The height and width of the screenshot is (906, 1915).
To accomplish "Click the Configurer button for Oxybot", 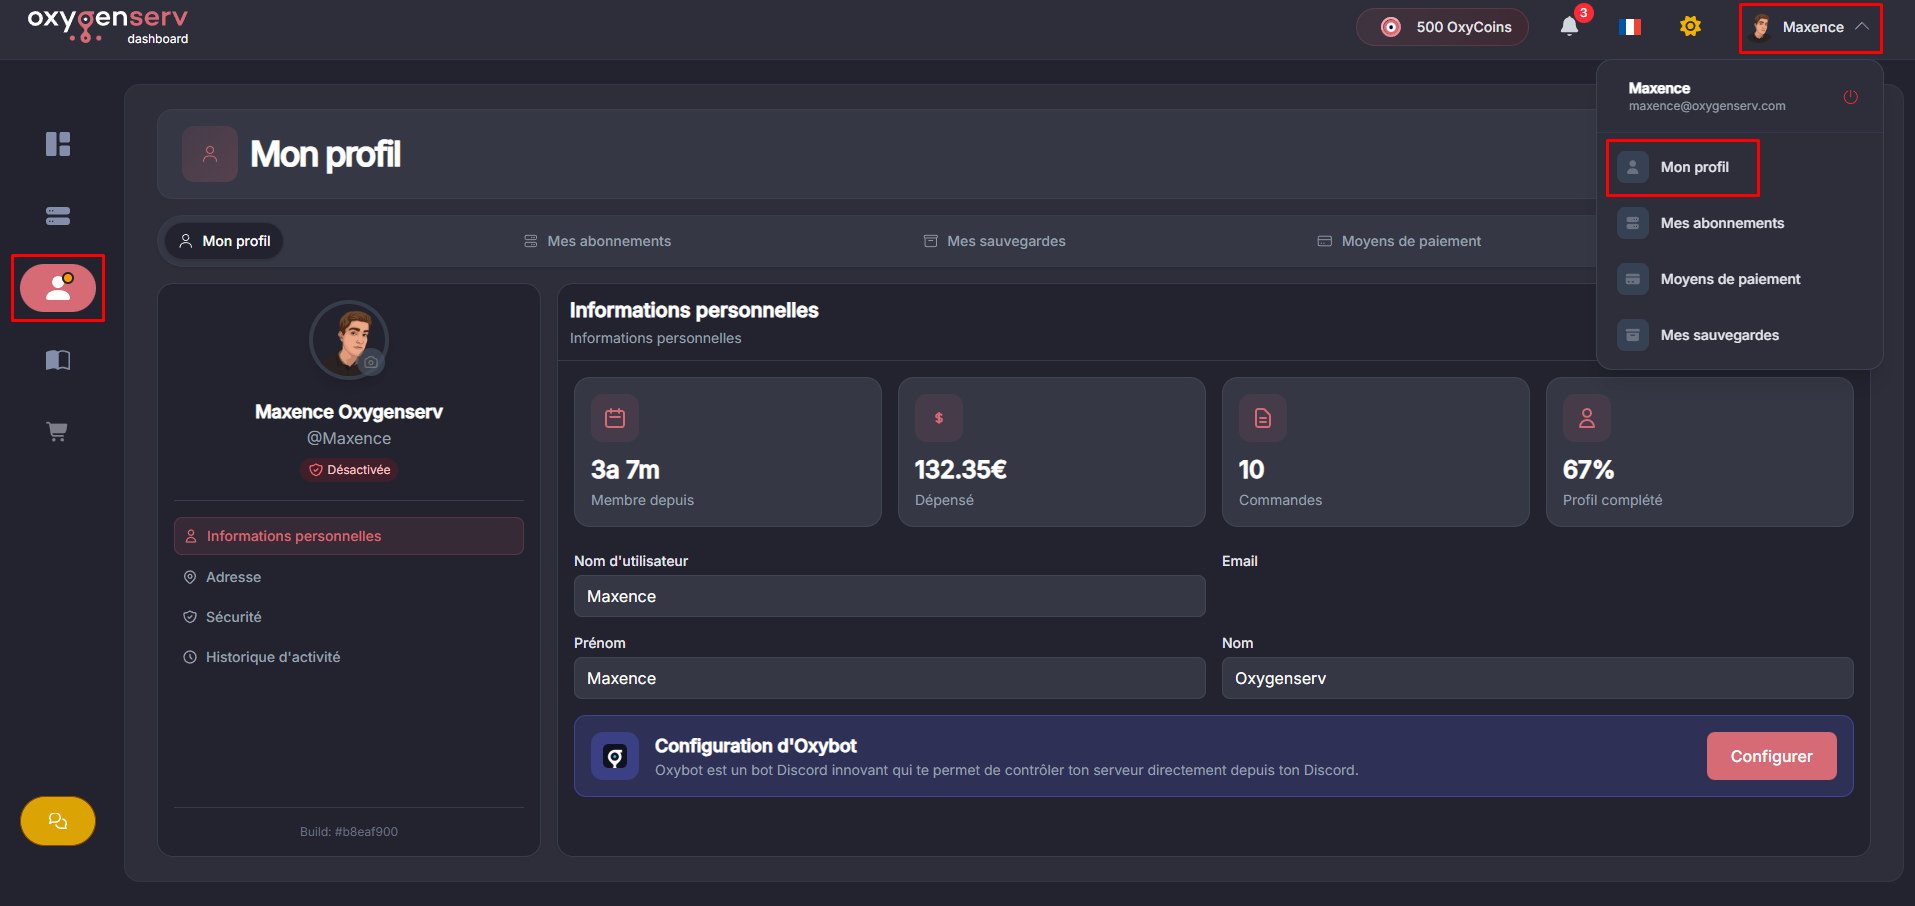I will [x=1770, y=756].
